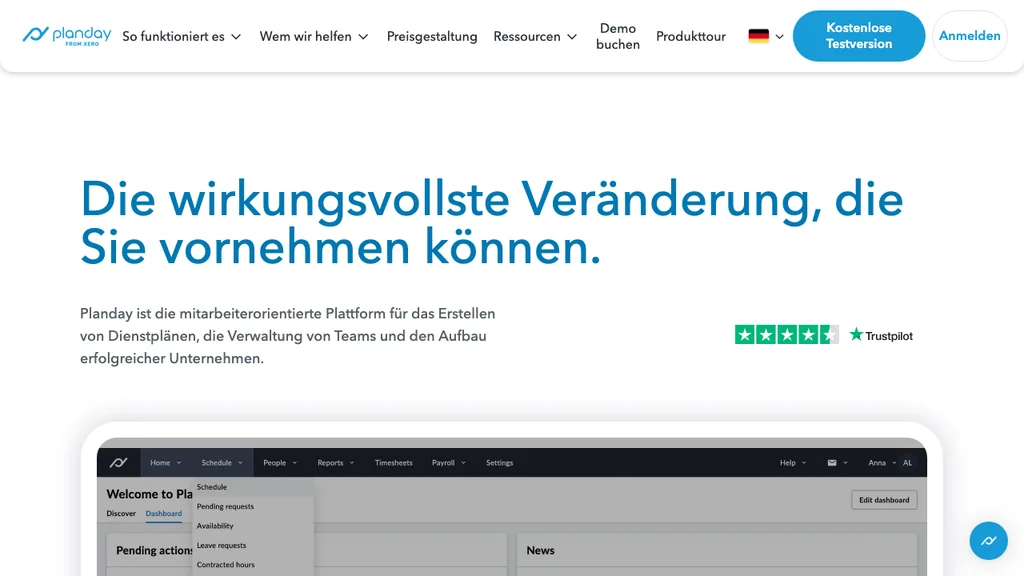This screenshot has width=1024, height=576.
Task: Go to Demo buchen
Action: [x=618, y=37]
